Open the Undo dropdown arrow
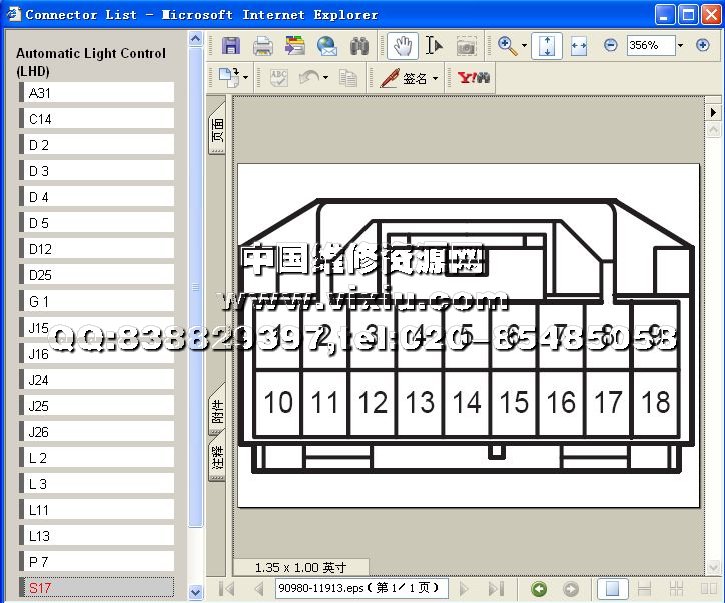Viewport: 725px width, 603px height. pyautogui.click(x=326, y=77)
